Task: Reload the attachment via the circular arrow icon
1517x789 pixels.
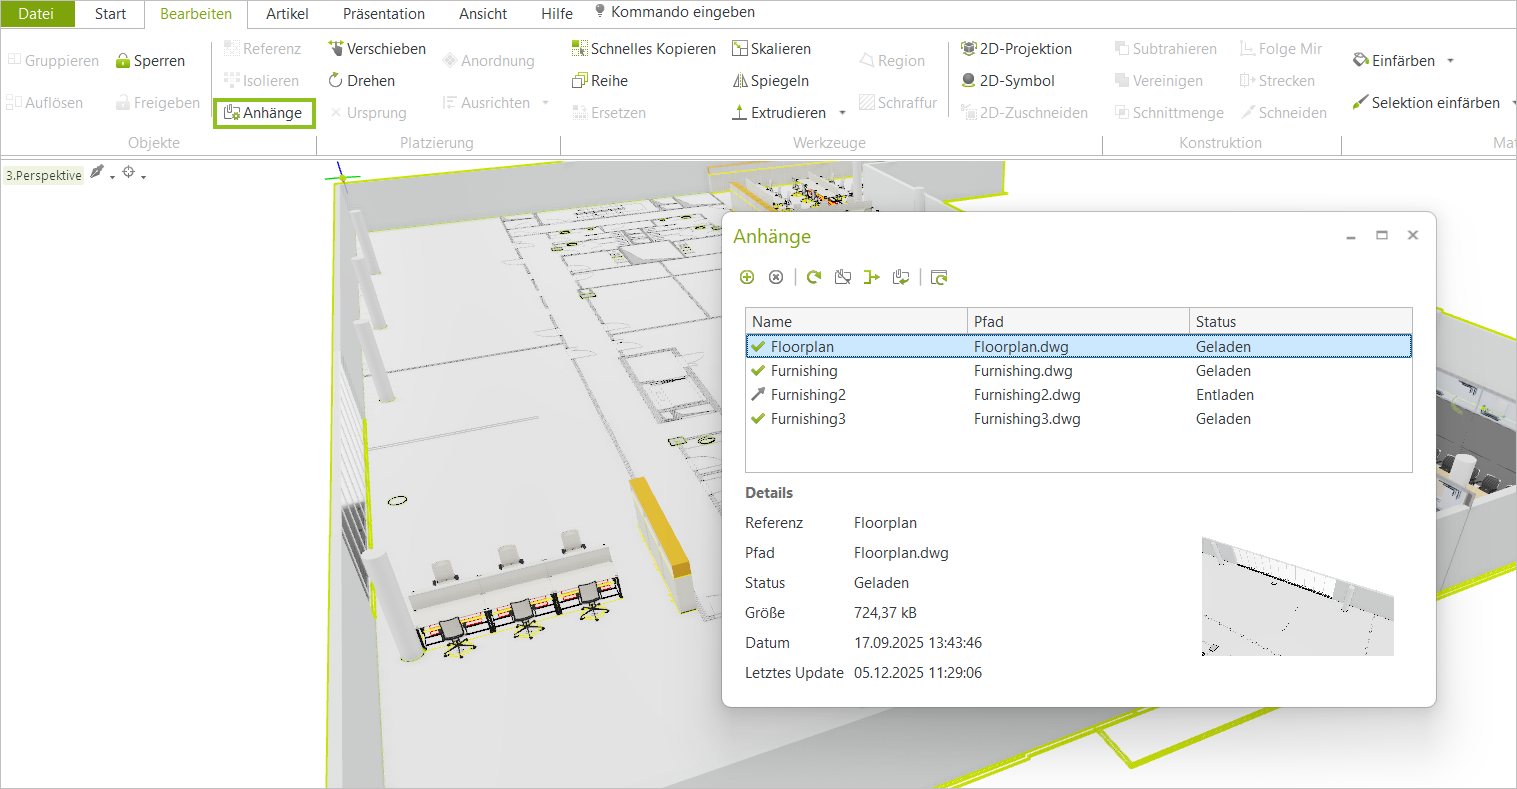Action: click(x=812, y=277)
